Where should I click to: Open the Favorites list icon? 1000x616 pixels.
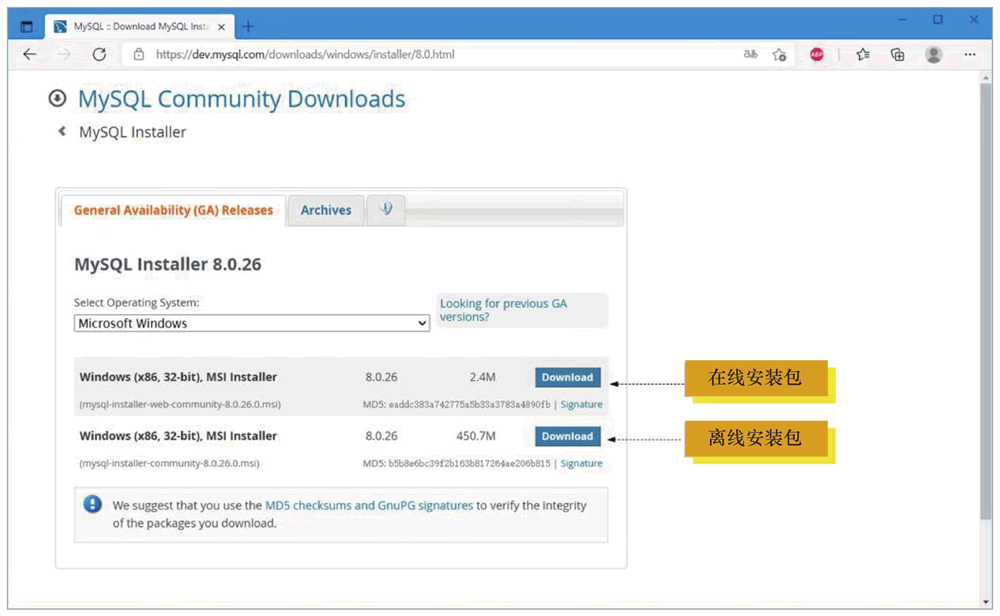tap(863, 55)
